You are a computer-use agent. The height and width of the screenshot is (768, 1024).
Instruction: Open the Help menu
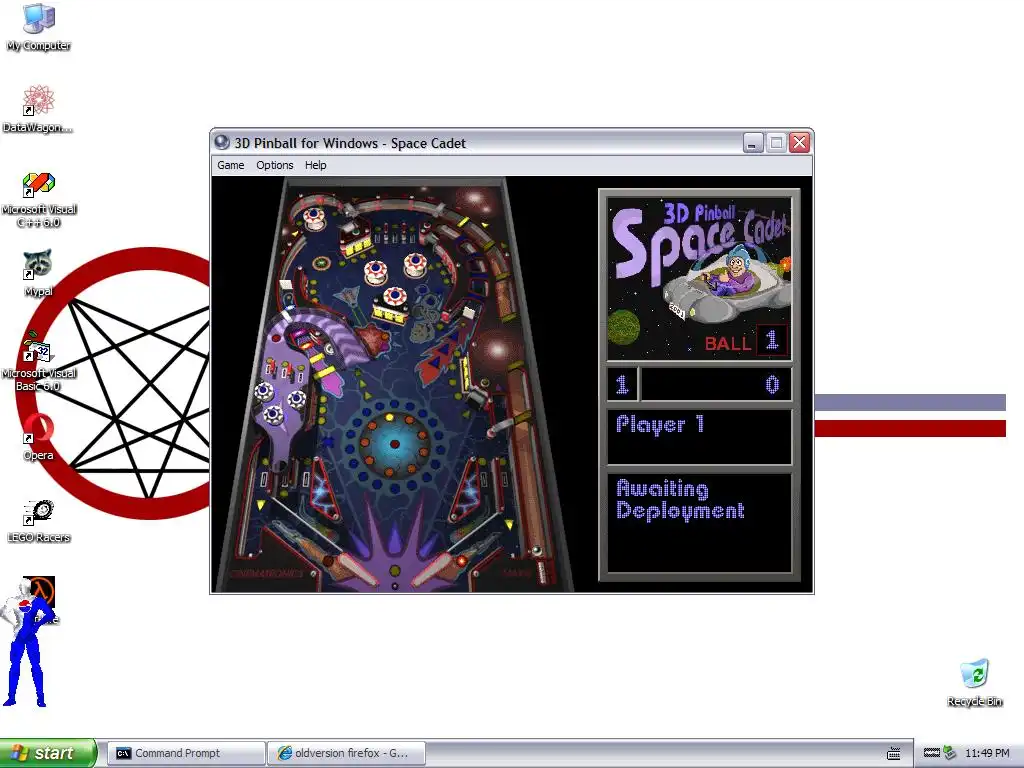pyautogui.click(x=315, y=165)
